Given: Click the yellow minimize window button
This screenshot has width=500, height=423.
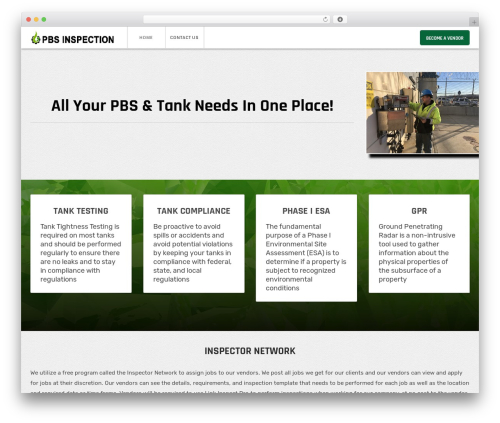Looking at the screenshot, I should coord(36,20).
